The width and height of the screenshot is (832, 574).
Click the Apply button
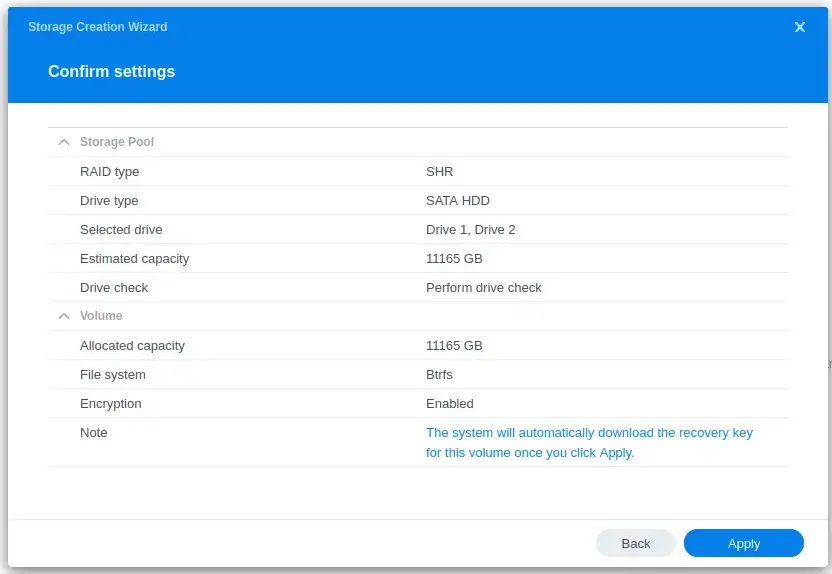(x=743, y=543)
